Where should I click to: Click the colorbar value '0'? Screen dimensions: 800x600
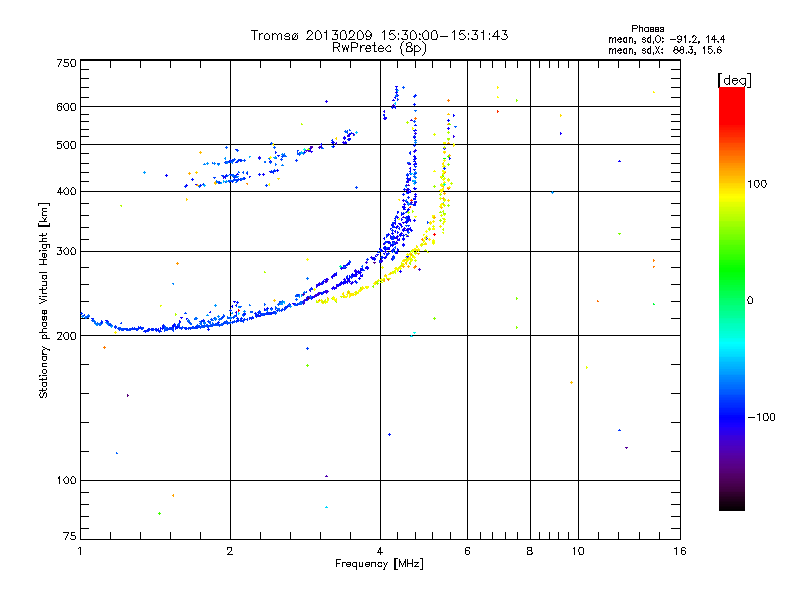[x=750, y=300]
